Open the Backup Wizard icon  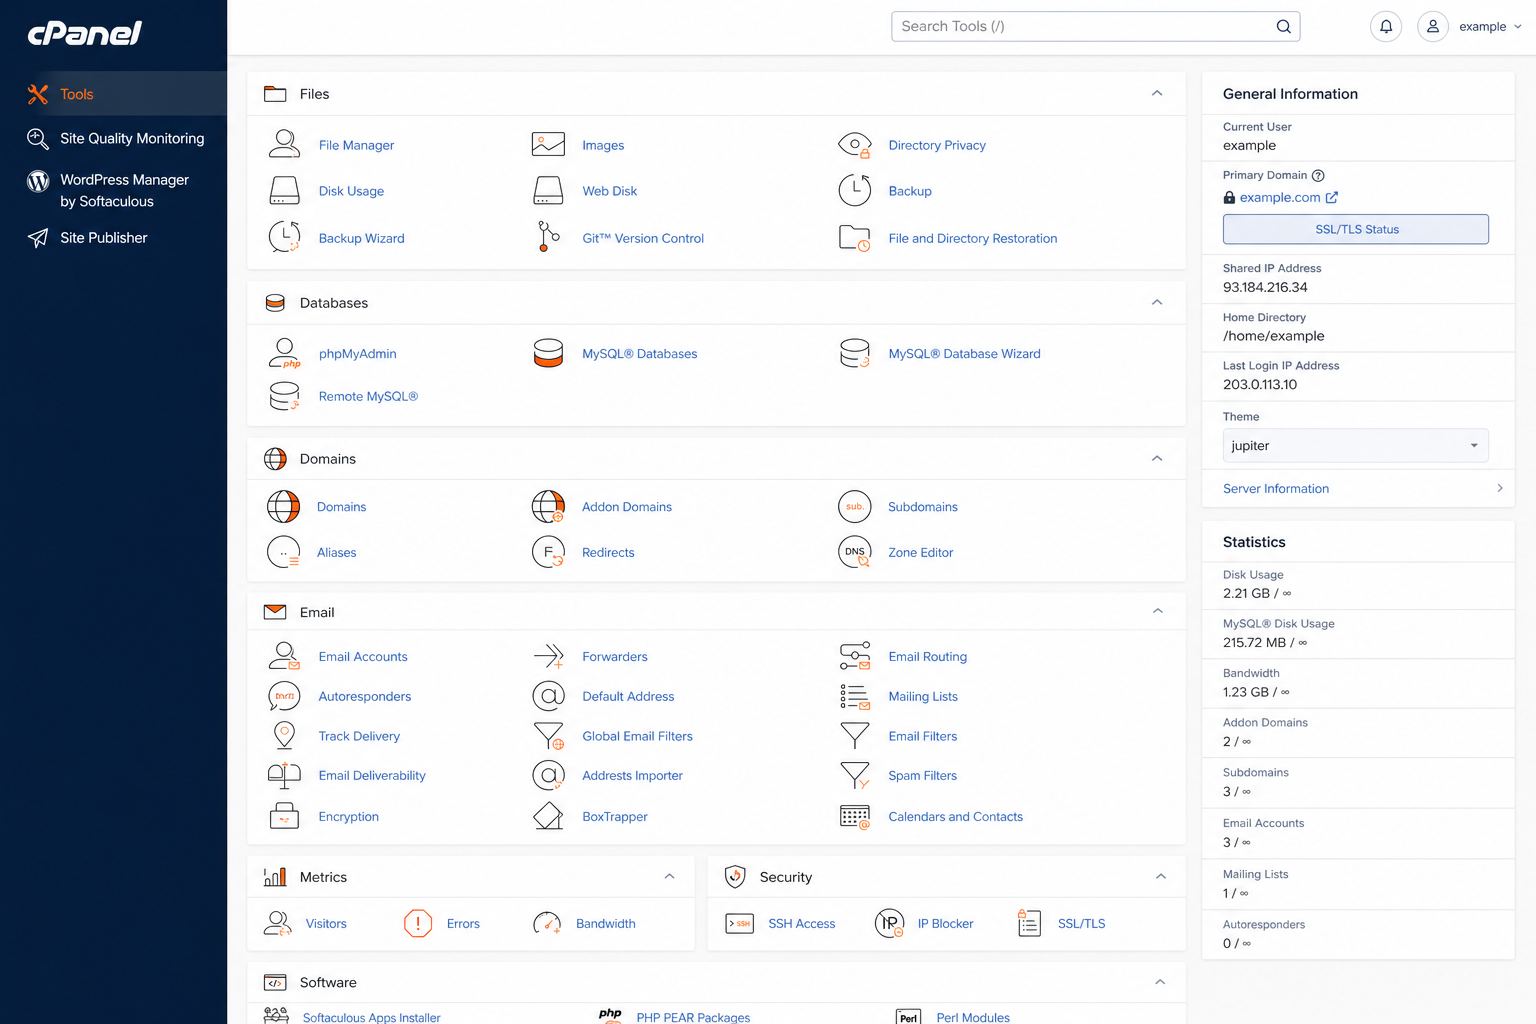click(x=284, y=237)
